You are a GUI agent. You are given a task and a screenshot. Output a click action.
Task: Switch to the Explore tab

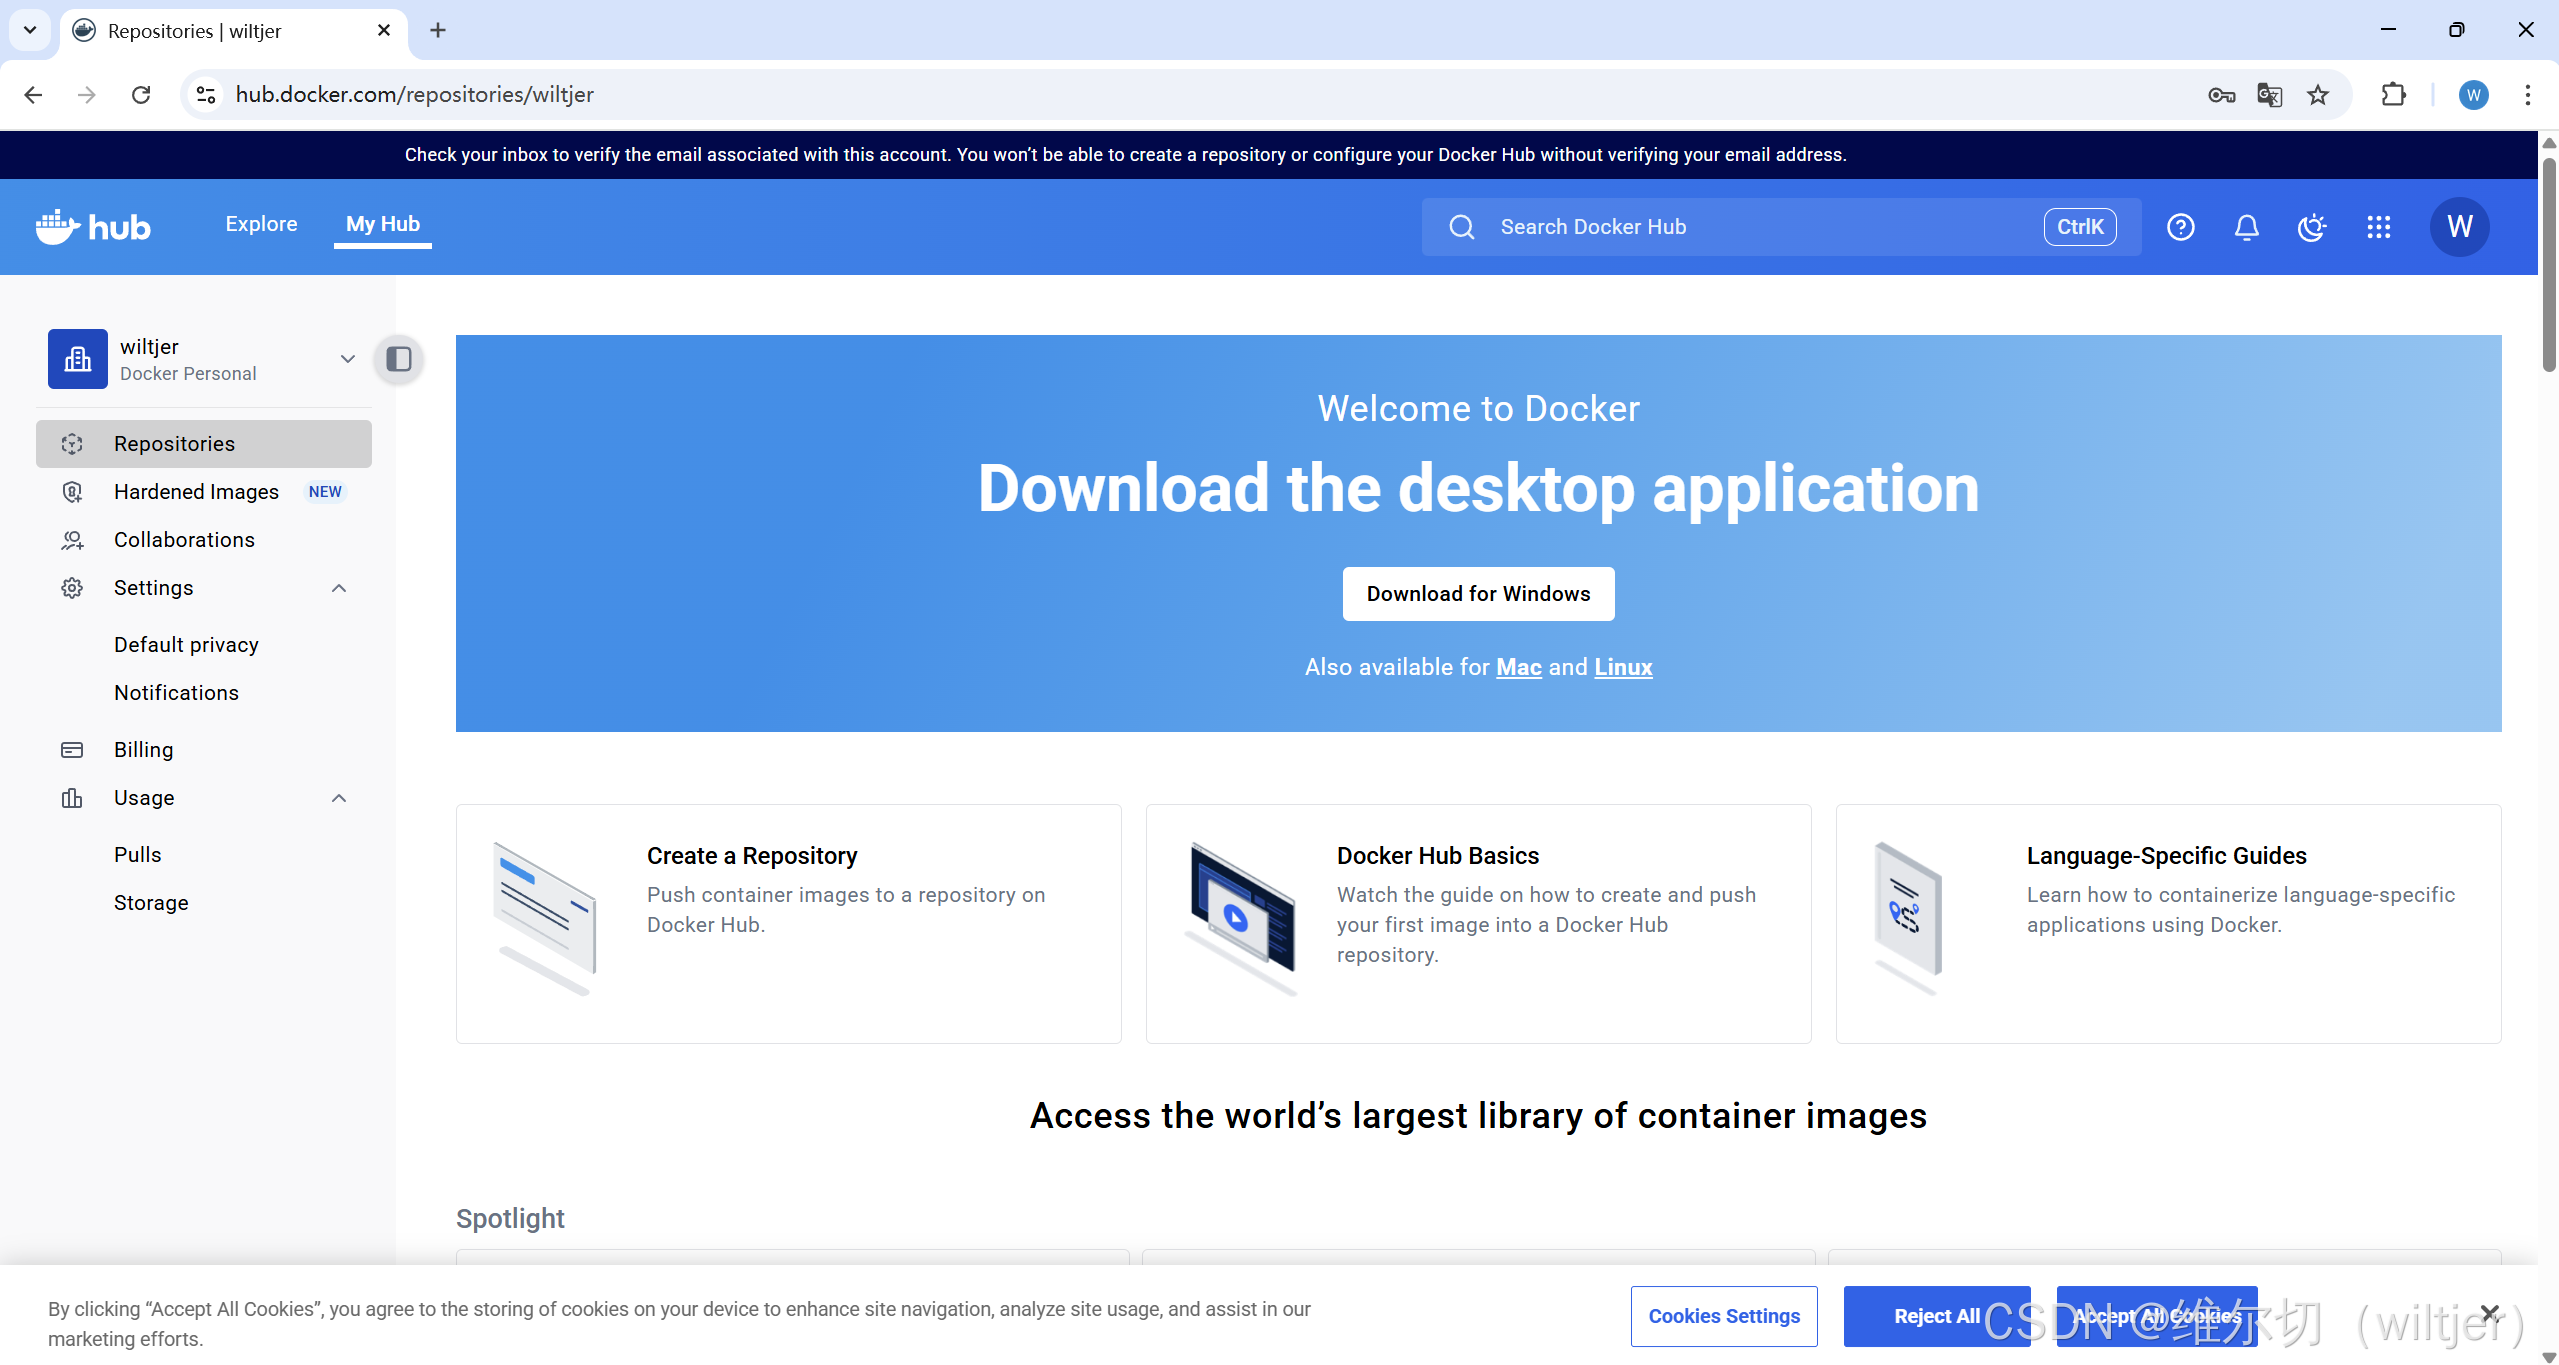pos(261,224)
